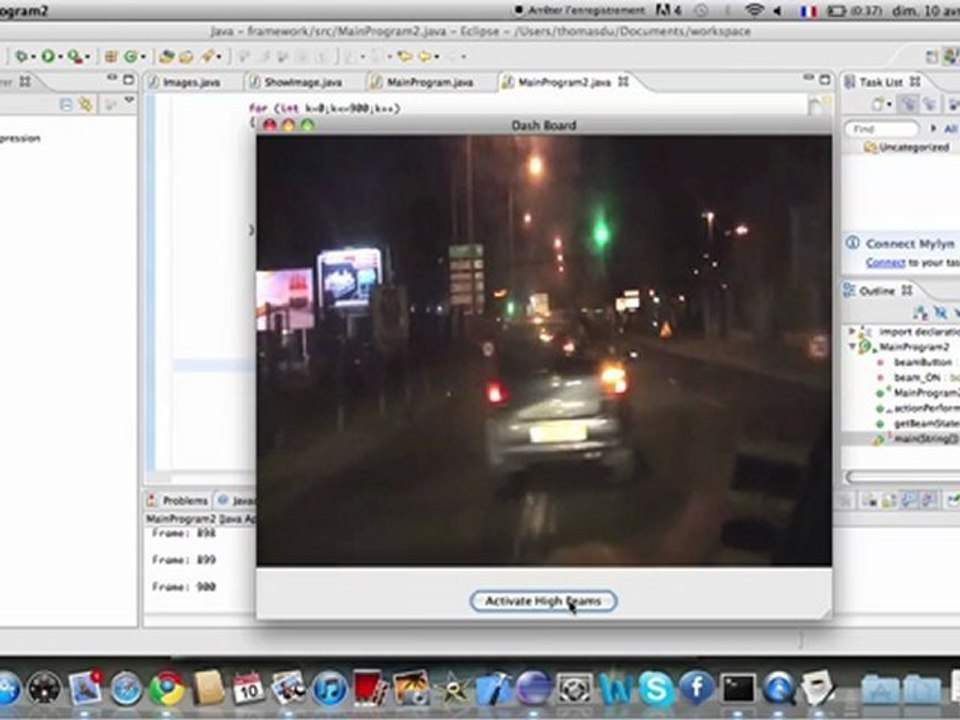
Task: Click Arrêter l'enregistrement in the menu bar
Action: (579, 10)
